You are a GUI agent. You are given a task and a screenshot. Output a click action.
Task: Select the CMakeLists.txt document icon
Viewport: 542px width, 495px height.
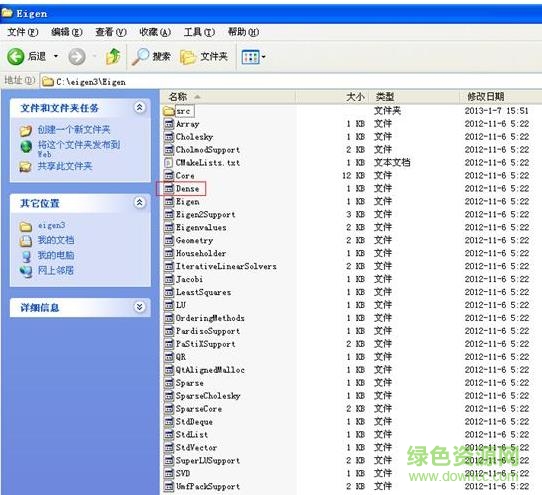(169, 162)
